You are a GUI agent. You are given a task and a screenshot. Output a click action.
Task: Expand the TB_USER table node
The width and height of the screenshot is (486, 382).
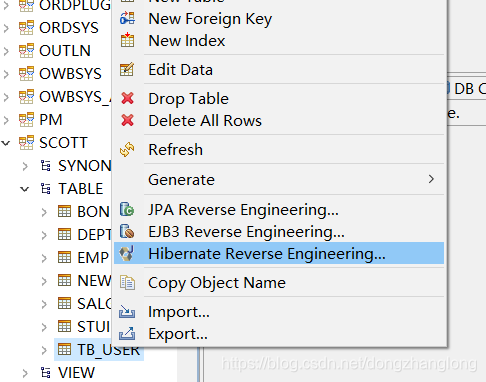click(x=44, y=350)
